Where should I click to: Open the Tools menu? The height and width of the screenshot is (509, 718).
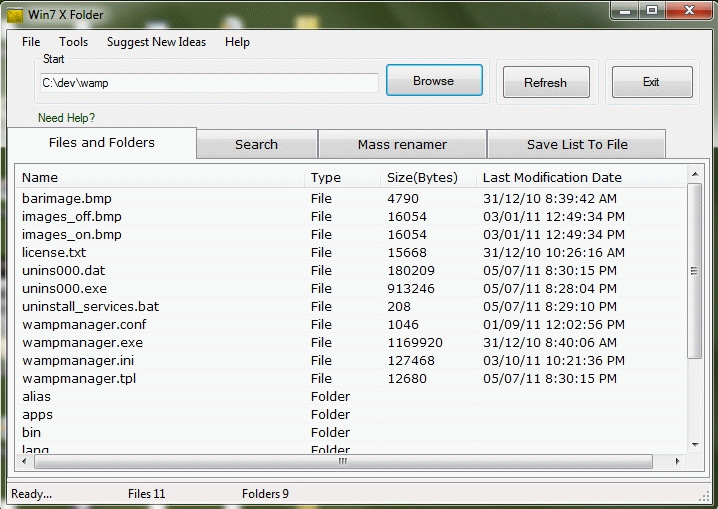tap(73, 42)
